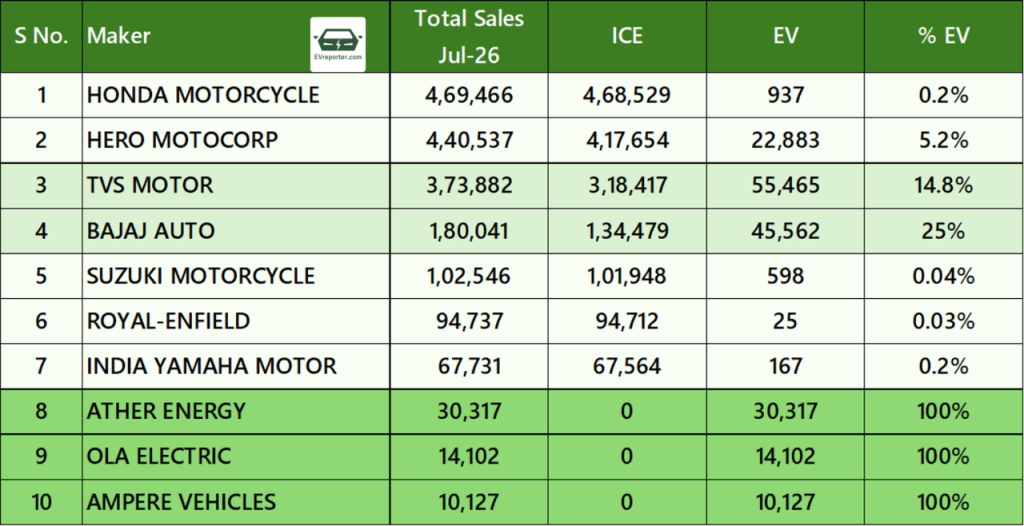The height and width of the screenshot is (526, 1024).
Task: Select the INDIA YAMAHA MOTOR cell
Action: 236,366
